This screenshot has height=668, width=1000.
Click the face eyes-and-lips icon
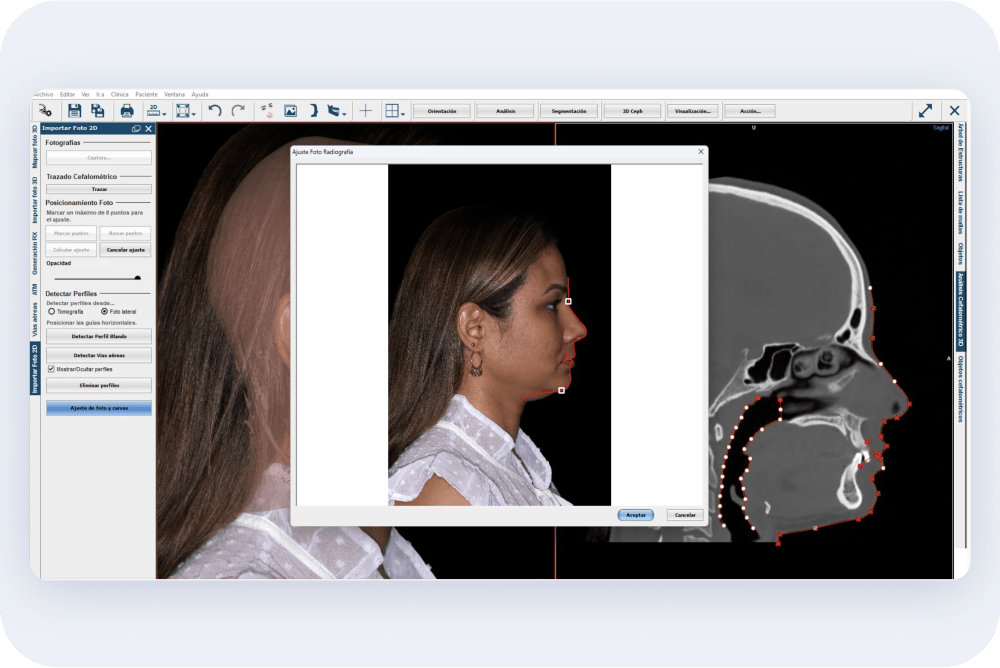(x=267, y=111)
